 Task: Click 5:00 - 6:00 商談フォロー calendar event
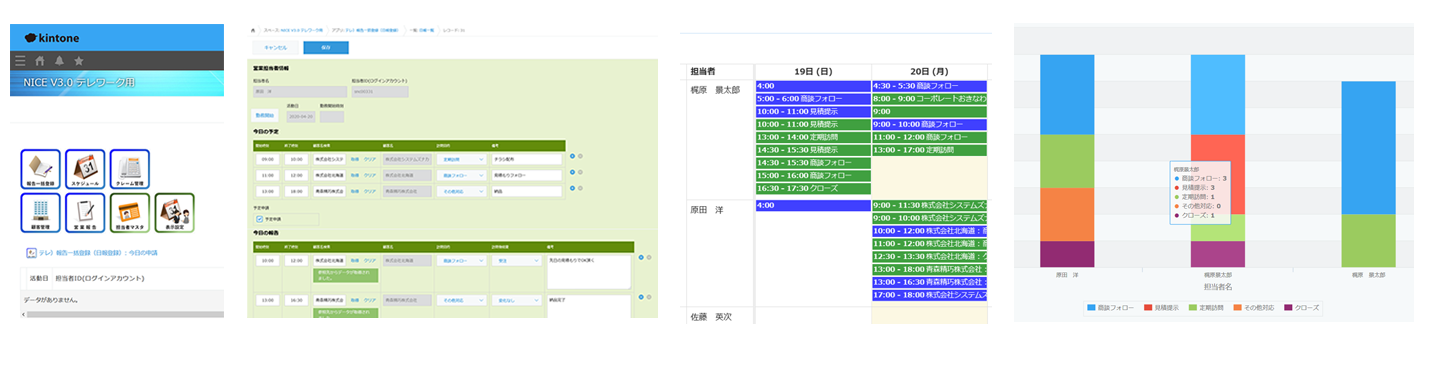click(813, 99)
